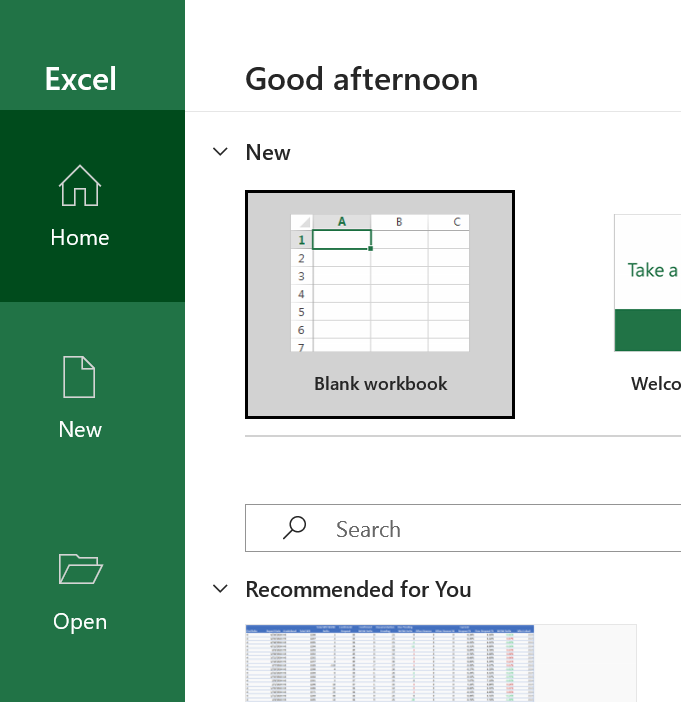Click the magnifier icon in the search box
The image size is (681, 702).
(x=294, y=528)
